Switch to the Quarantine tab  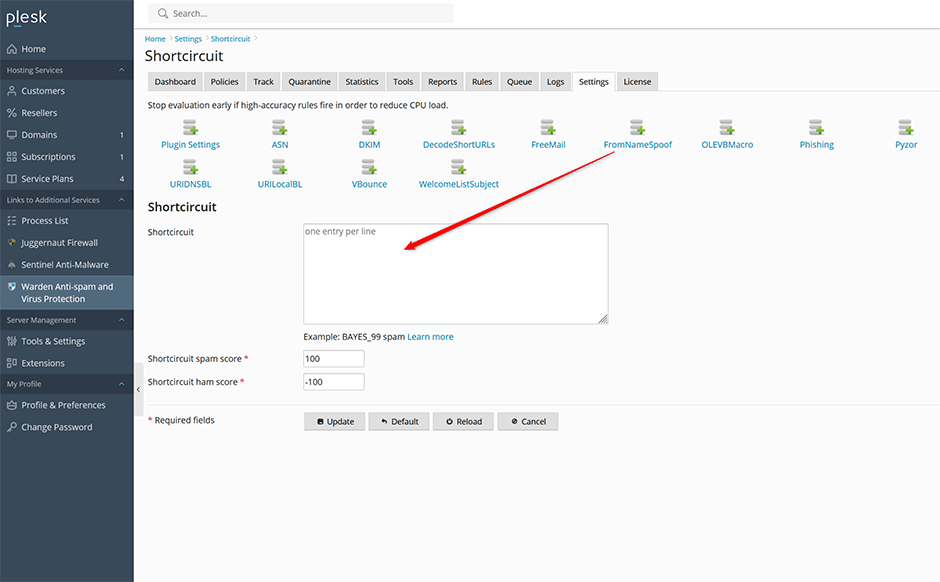tap(309, 82)
